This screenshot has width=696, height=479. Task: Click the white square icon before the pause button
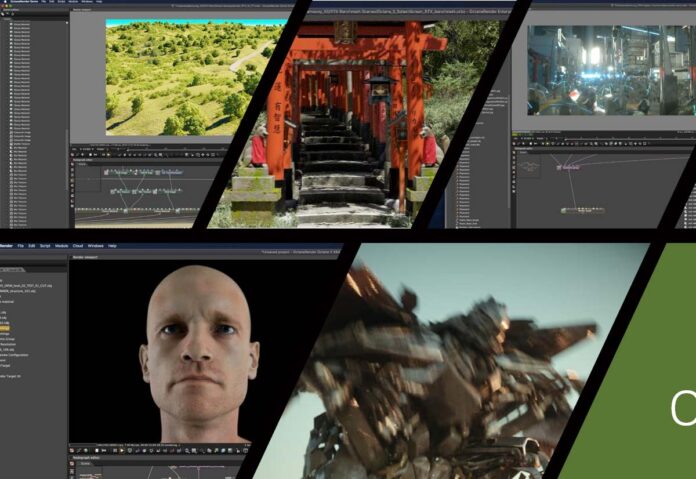point(97,451)
